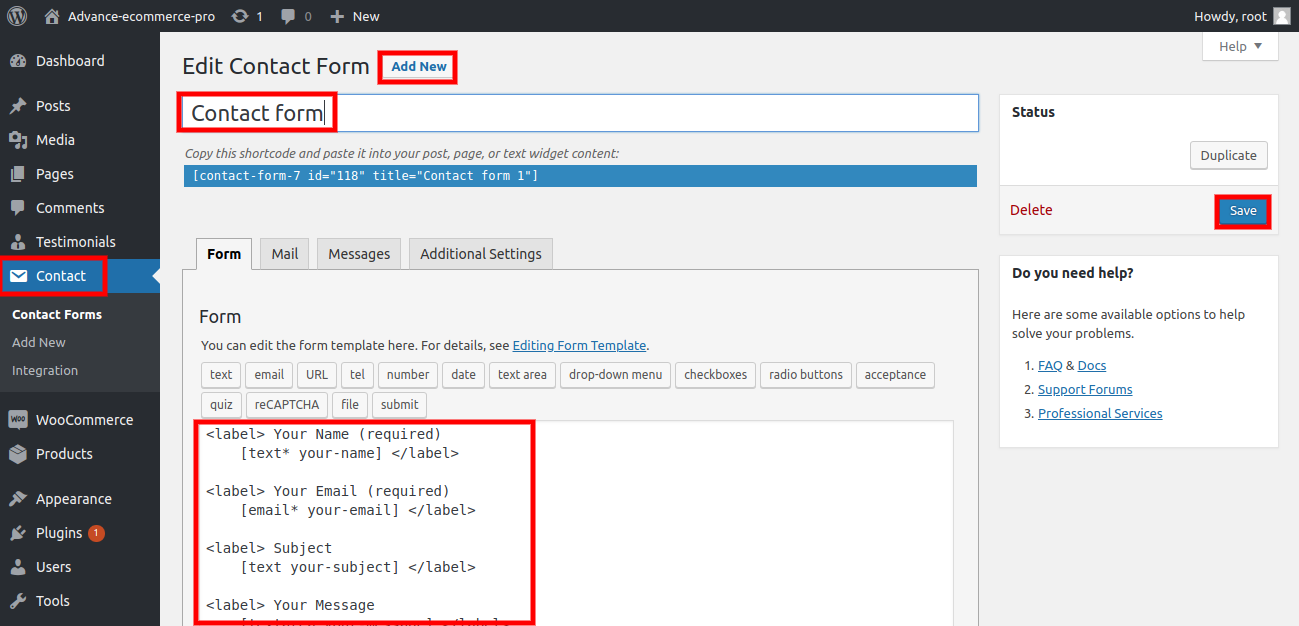1299x626 pixels.
Task: Switch to the Mail tab
Action: click(285, 254)
